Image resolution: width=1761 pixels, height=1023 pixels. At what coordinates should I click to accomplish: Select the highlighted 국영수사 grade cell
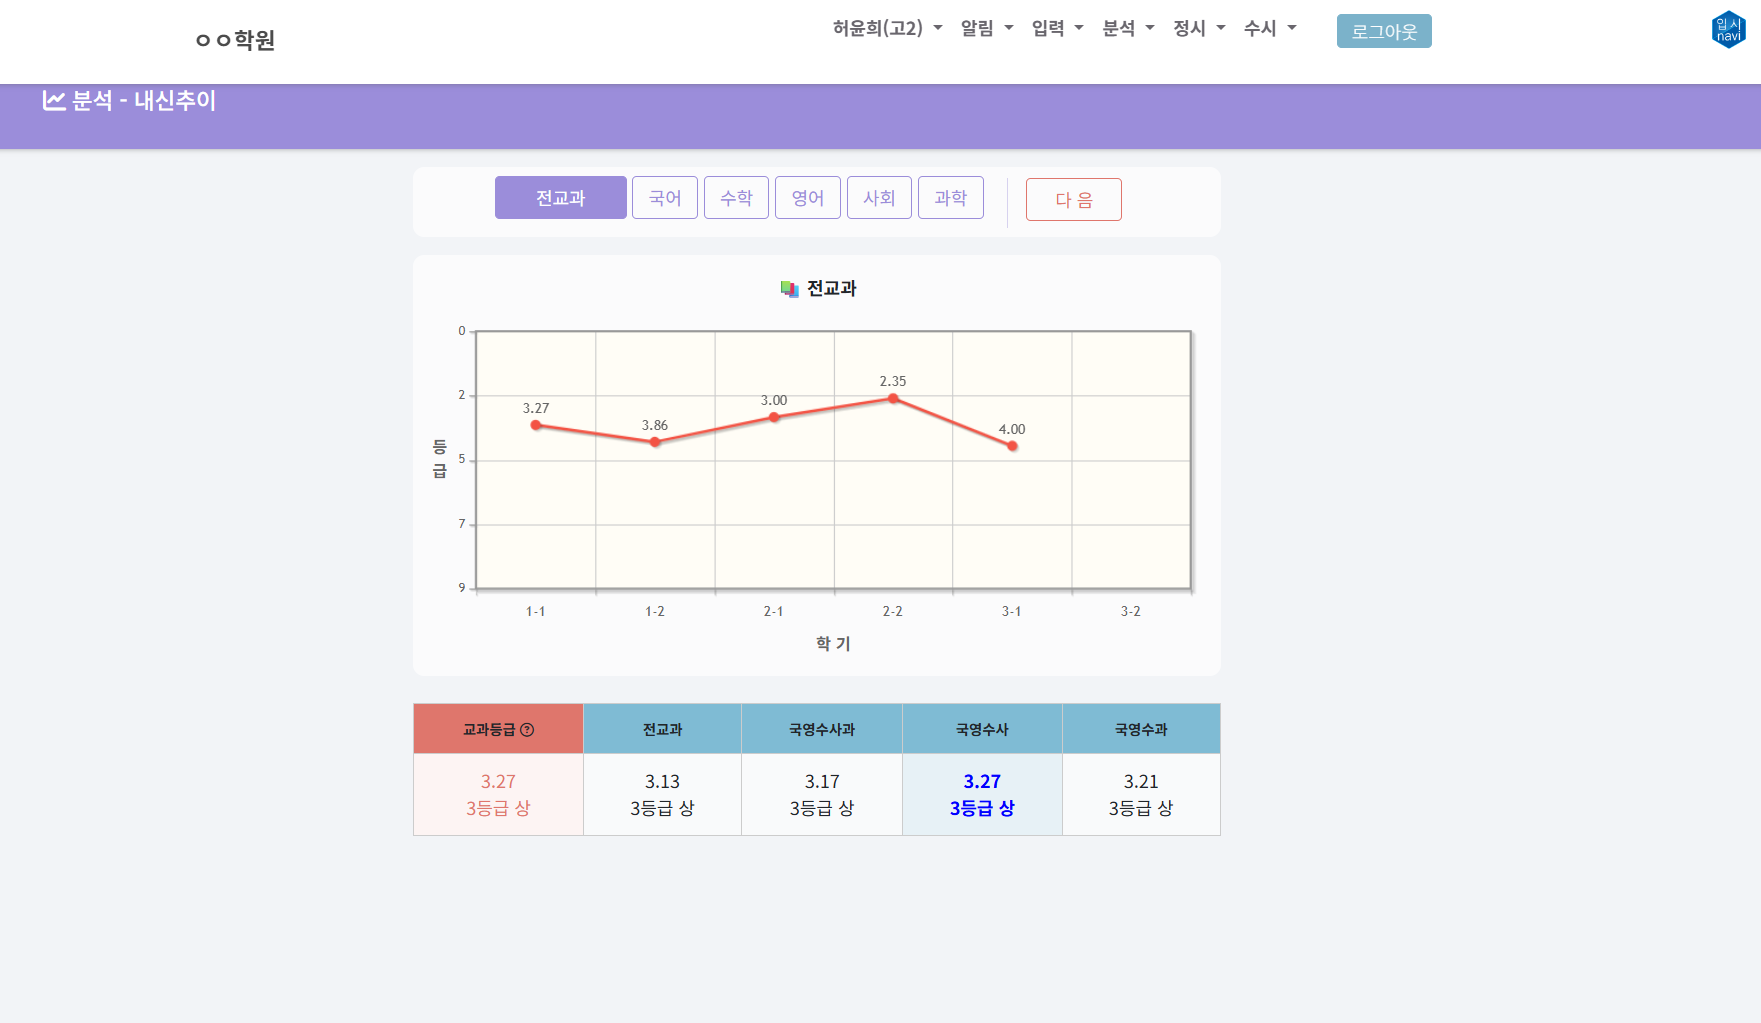(982, 794)
